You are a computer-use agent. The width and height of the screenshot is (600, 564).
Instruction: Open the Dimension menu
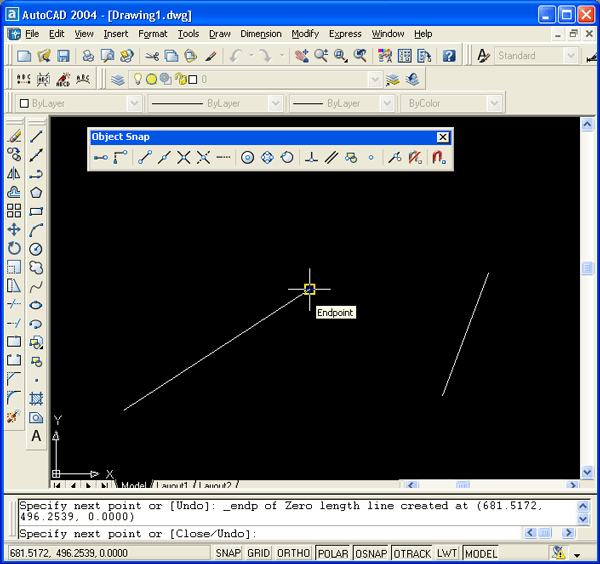click(261, 34)
